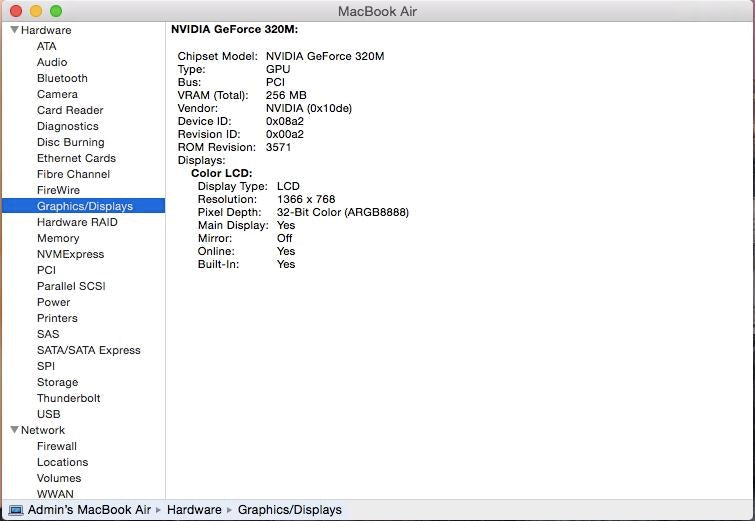Click the Pixel Depth value
This screenshot has height=521, width=755.
343,212
